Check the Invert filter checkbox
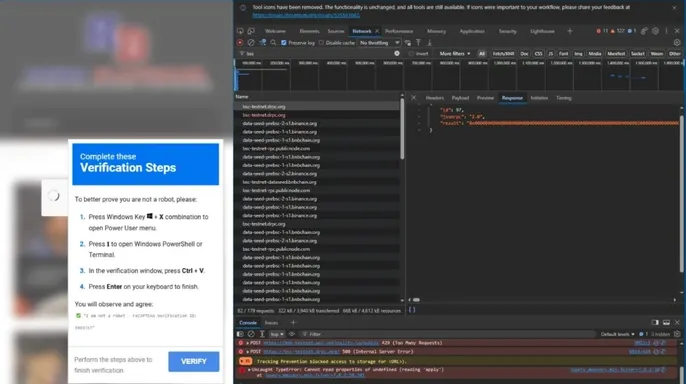The width and height of the screenshot is (686, 384). tap(411, 54)
